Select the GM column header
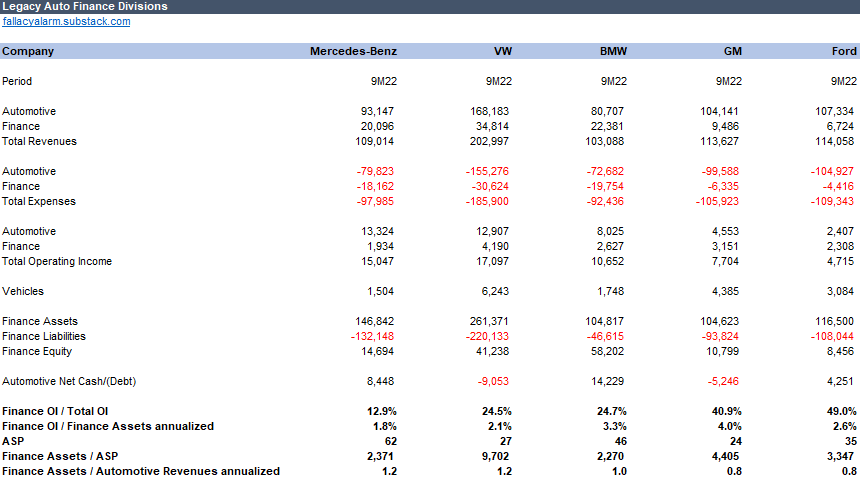 (x=733, y=51)
